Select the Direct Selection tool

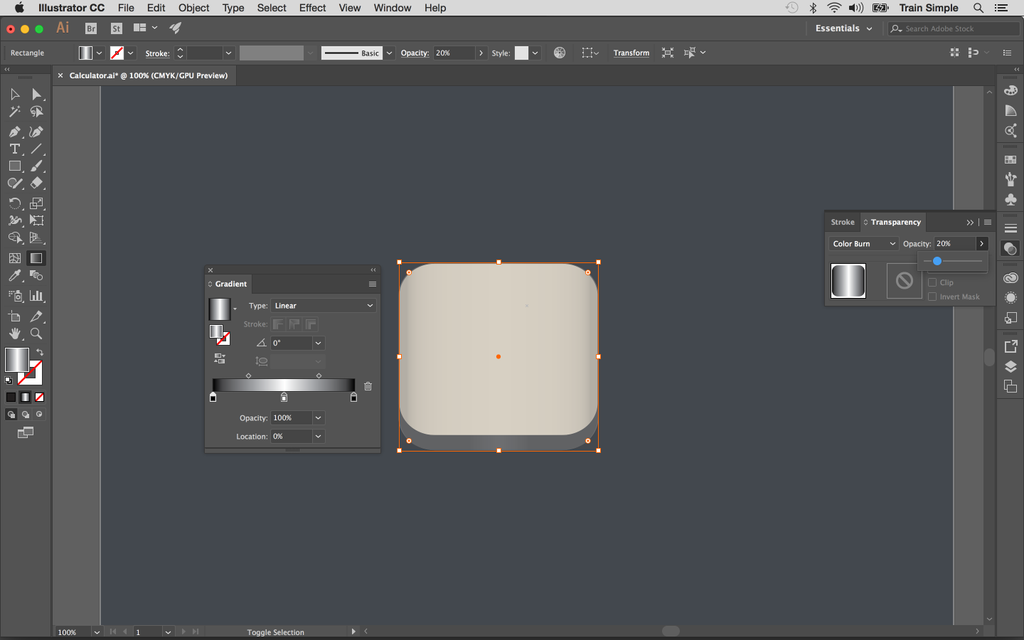[x=36, y=94]
